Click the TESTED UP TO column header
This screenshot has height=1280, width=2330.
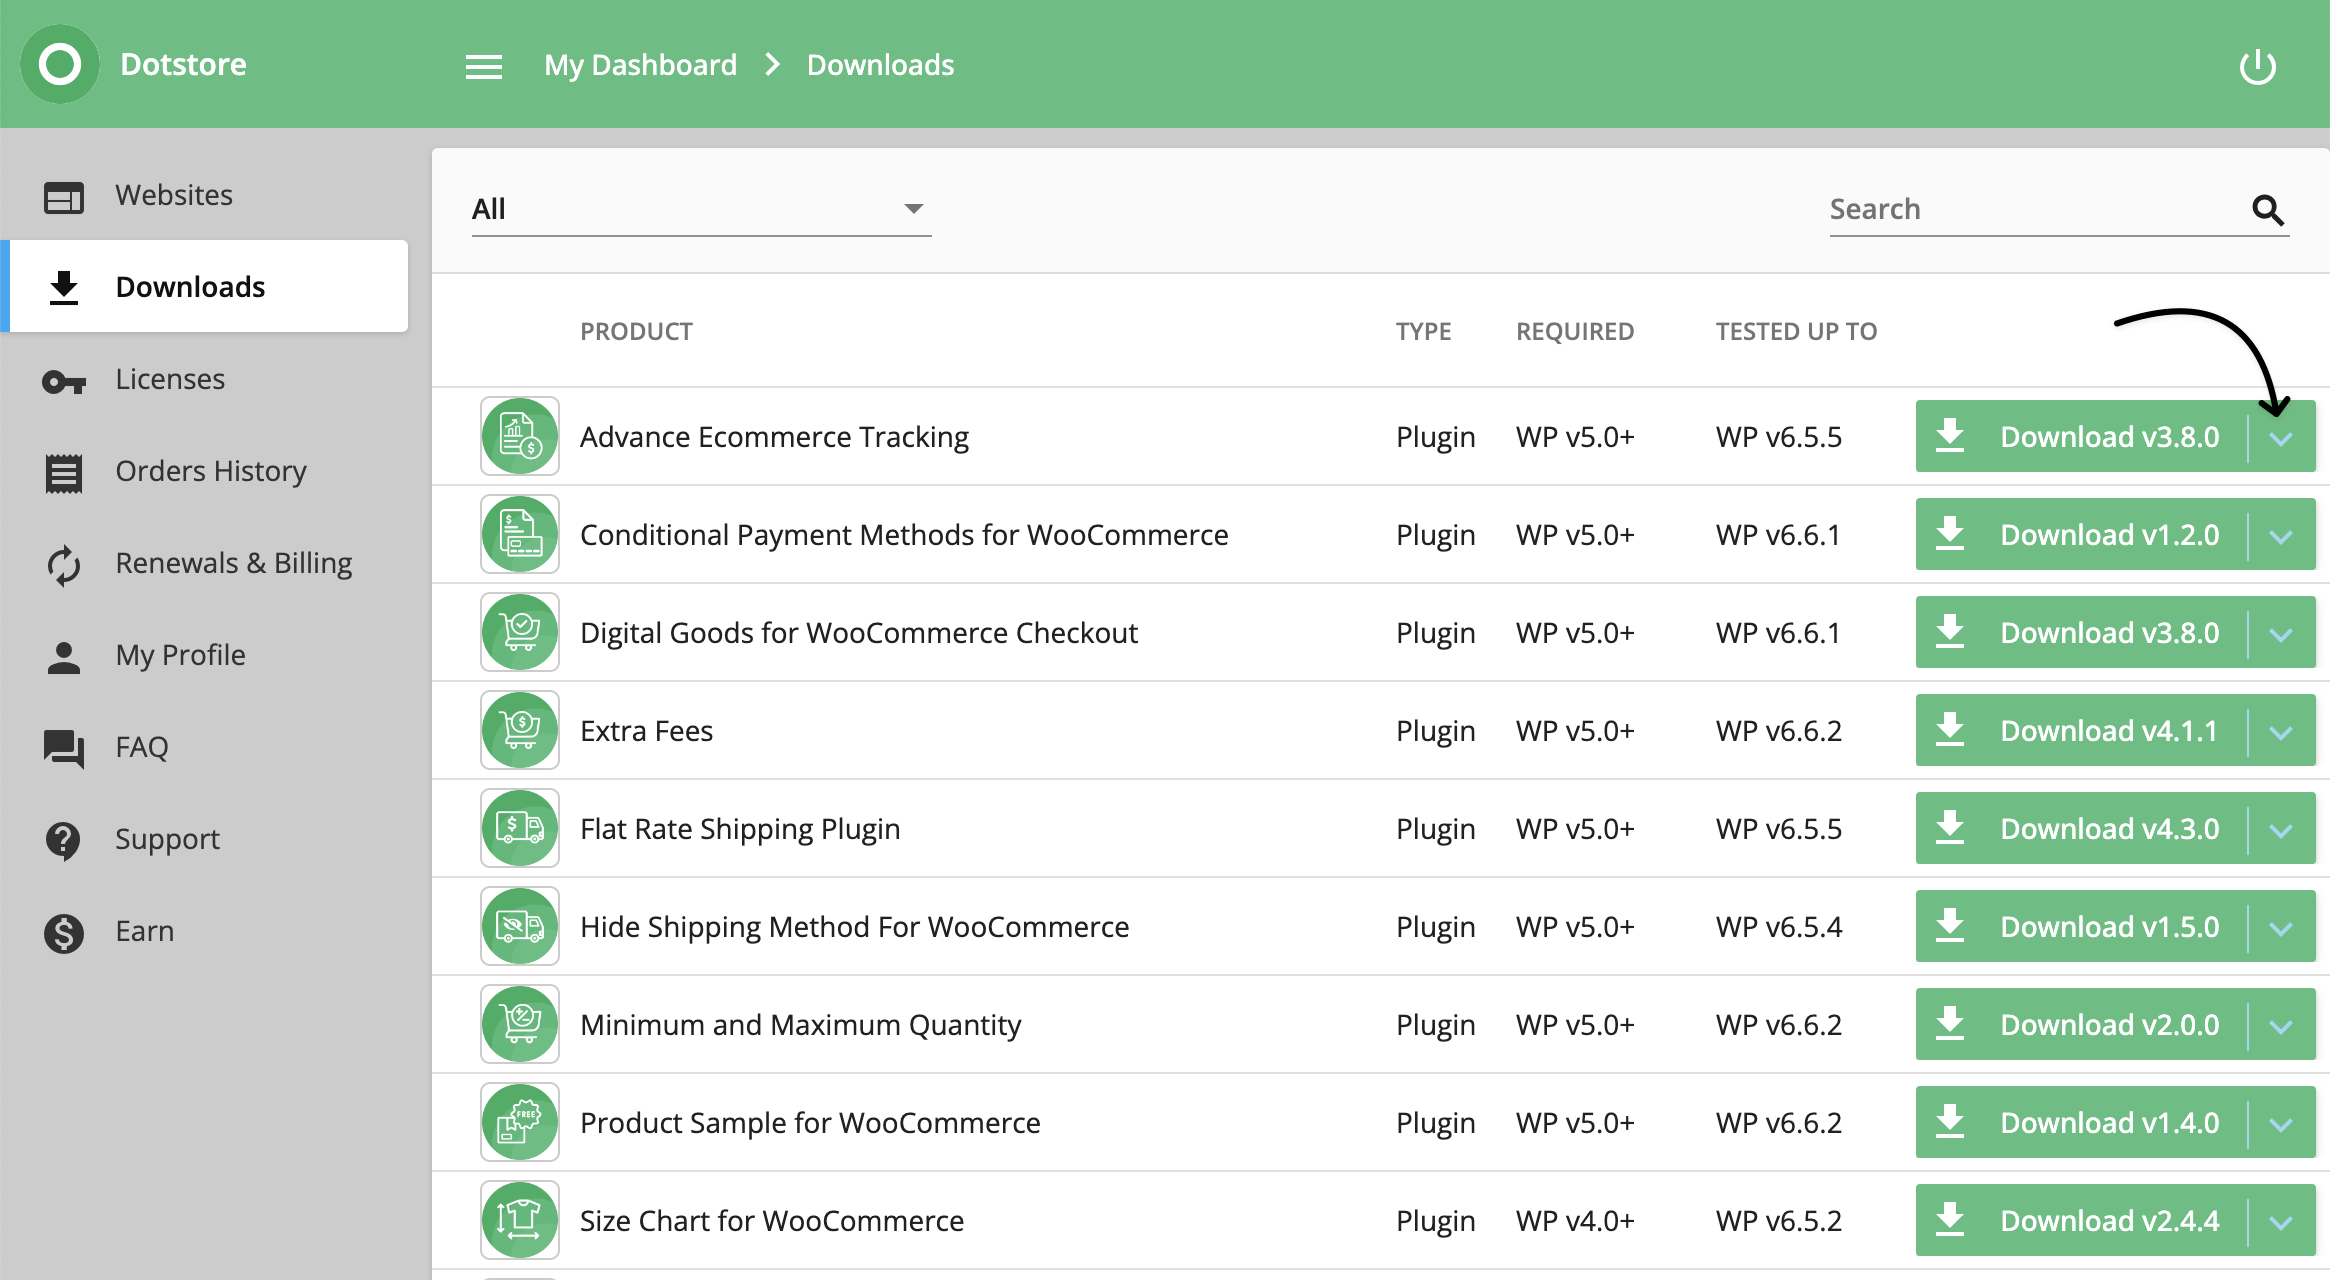coord(1796,331)
